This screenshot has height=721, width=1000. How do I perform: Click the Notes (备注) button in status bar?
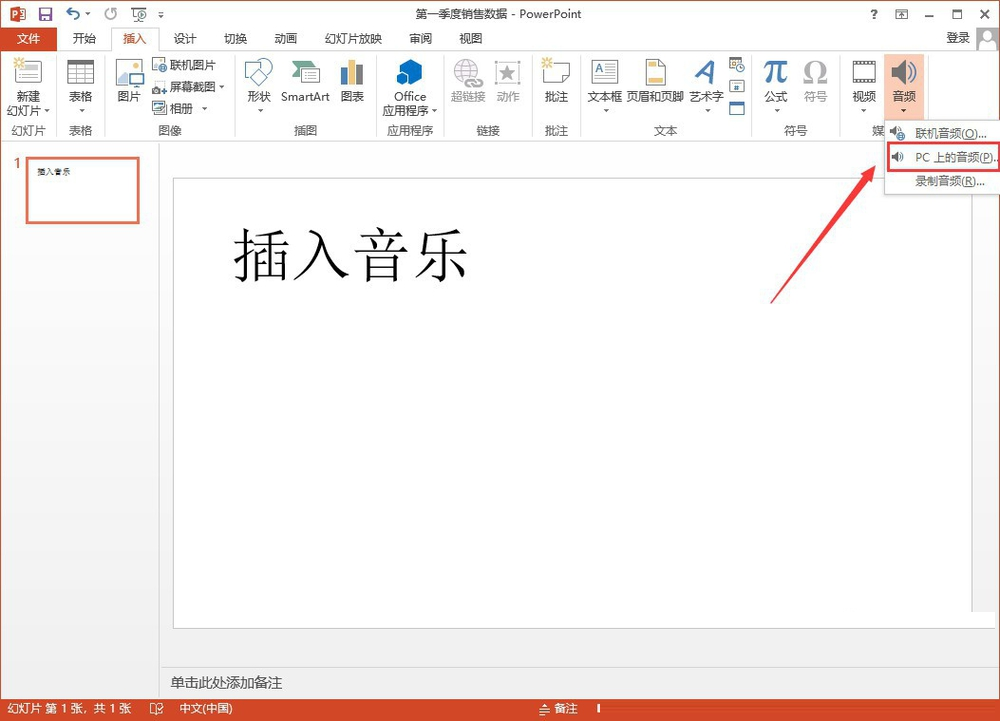click(558, 708)
